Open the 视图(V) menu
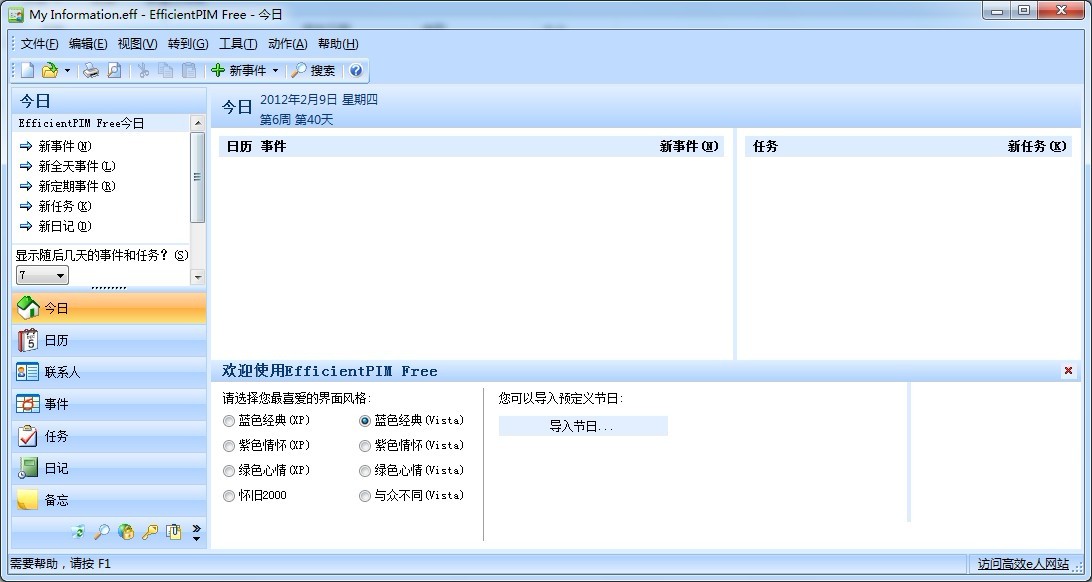This screenshot has height=582, width=1092. [137, 44]
